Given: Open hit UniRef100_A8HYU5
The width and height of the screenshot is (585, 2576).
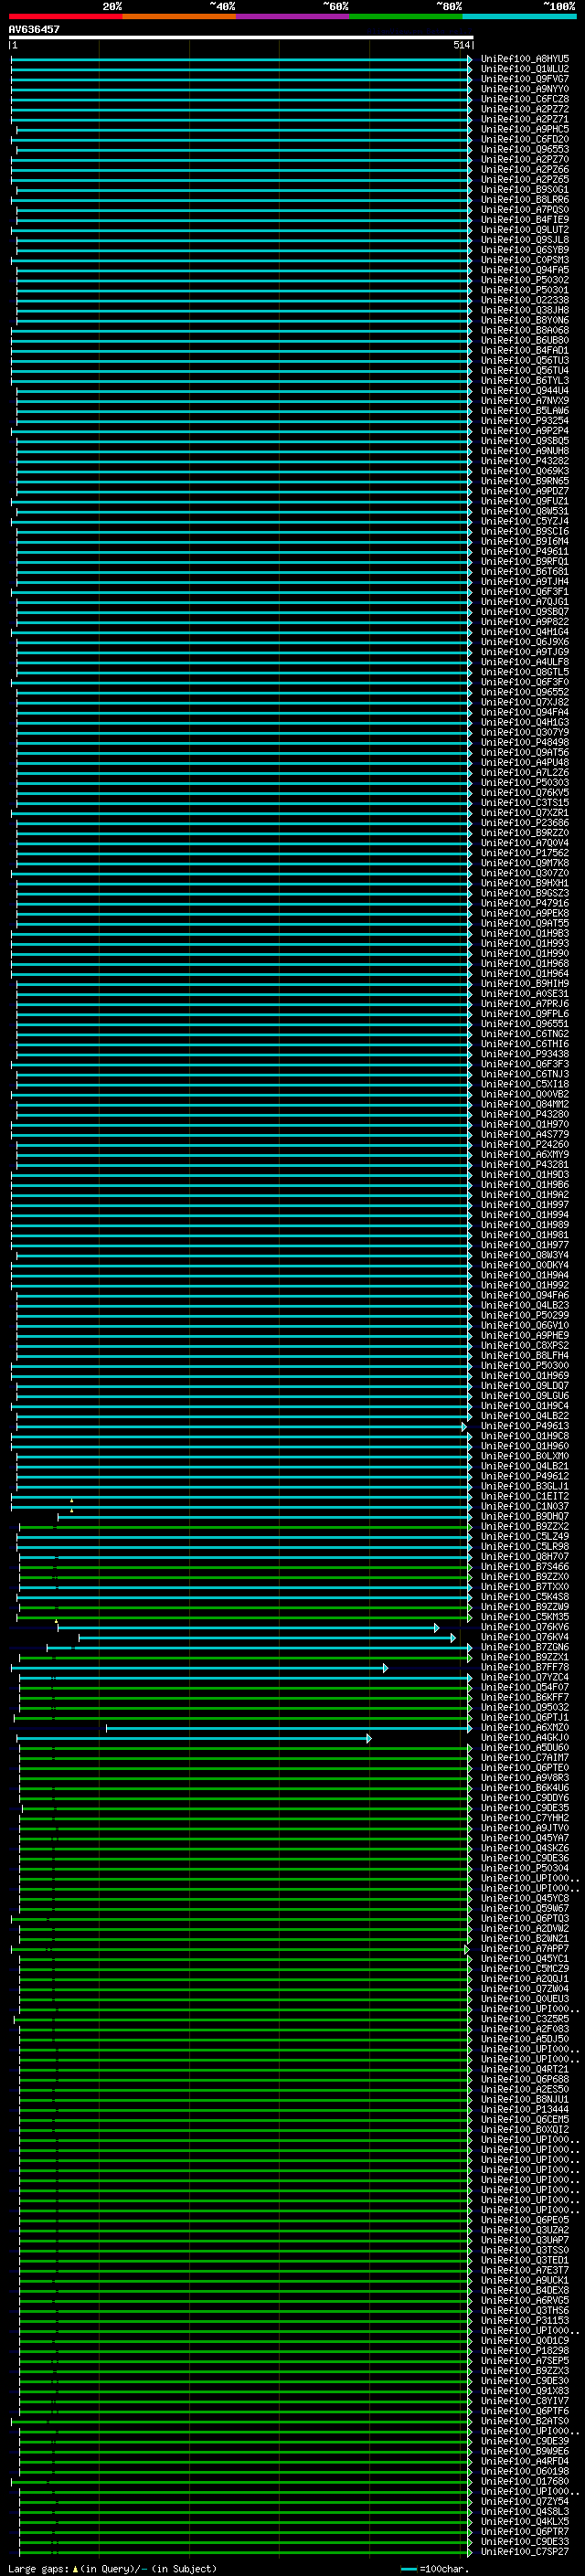Looking at the screenshot, I should coord(524,59).
